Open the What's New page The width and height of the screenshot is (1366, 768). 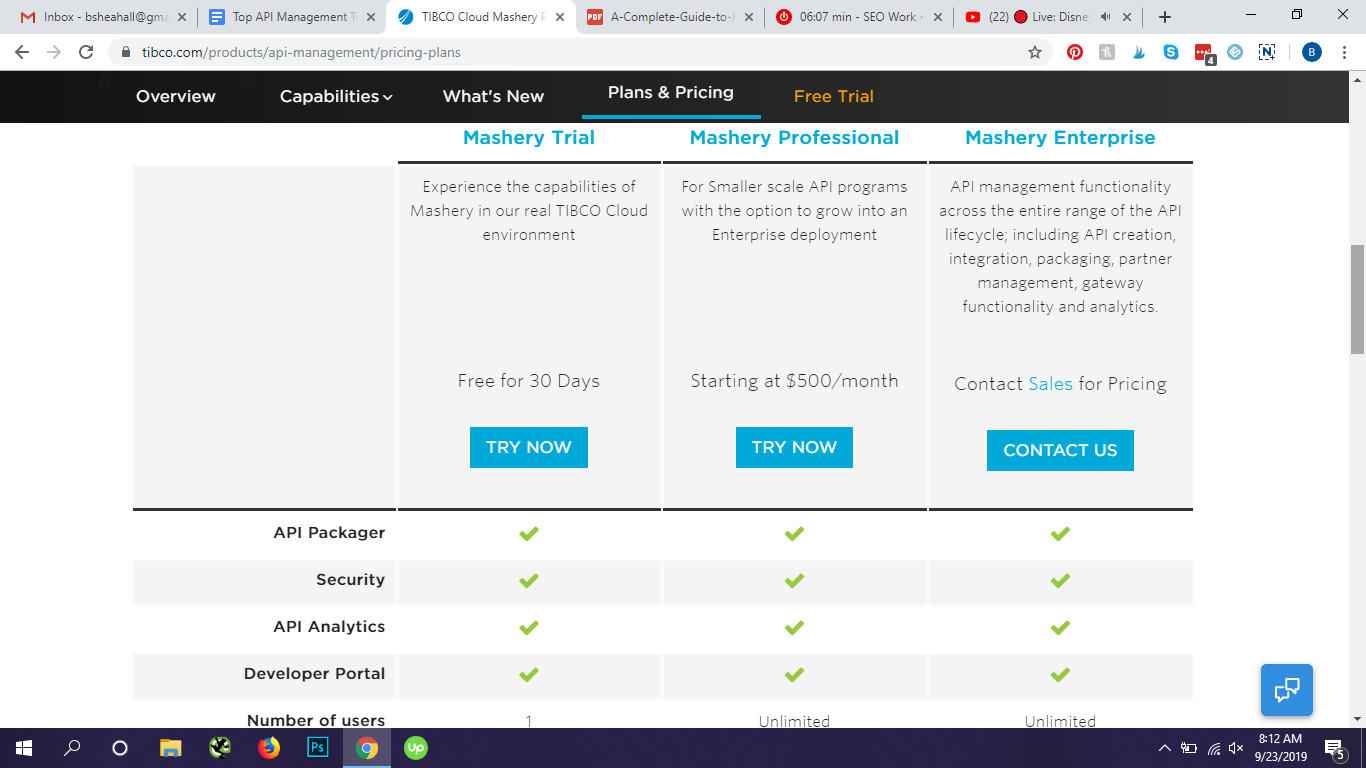493,96
